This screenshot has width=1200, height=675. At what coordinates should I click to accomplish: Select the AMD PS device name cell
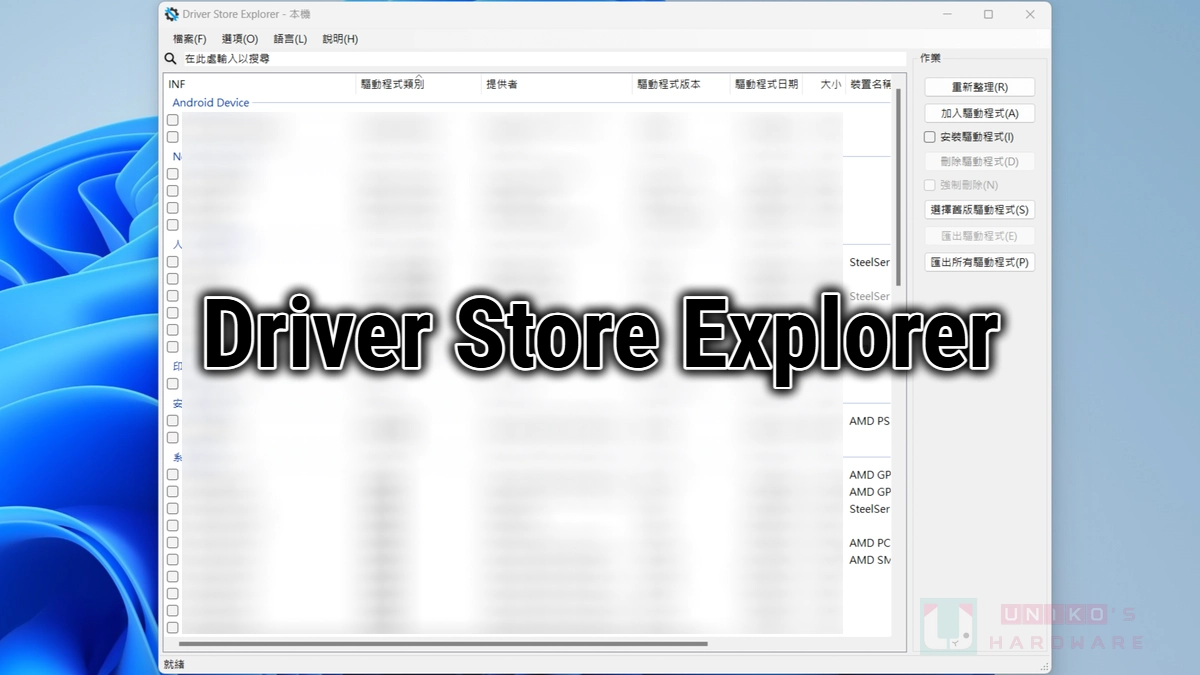869,421
